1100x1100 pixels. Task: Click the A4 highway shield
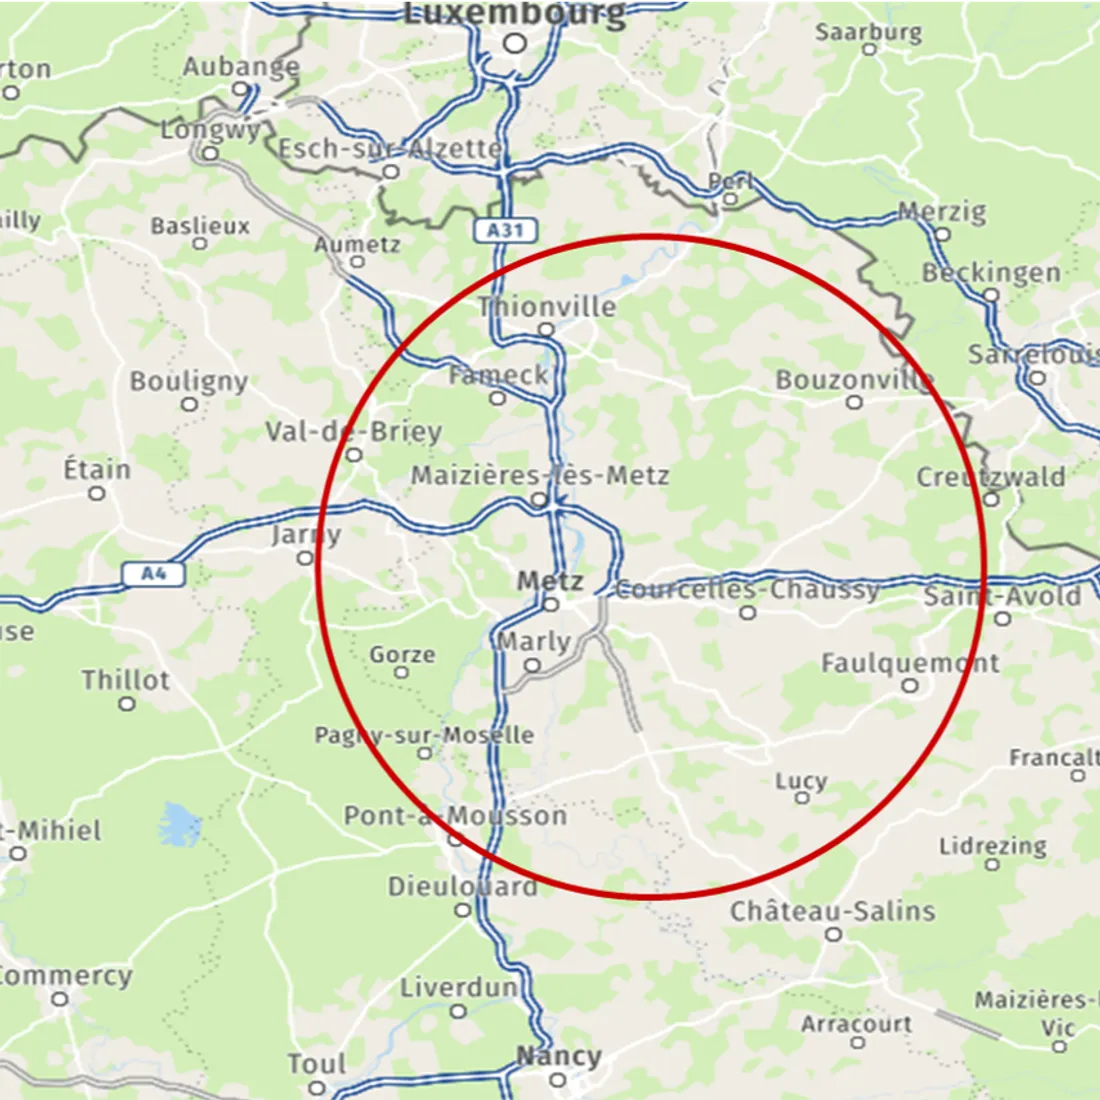coord(154,574)
